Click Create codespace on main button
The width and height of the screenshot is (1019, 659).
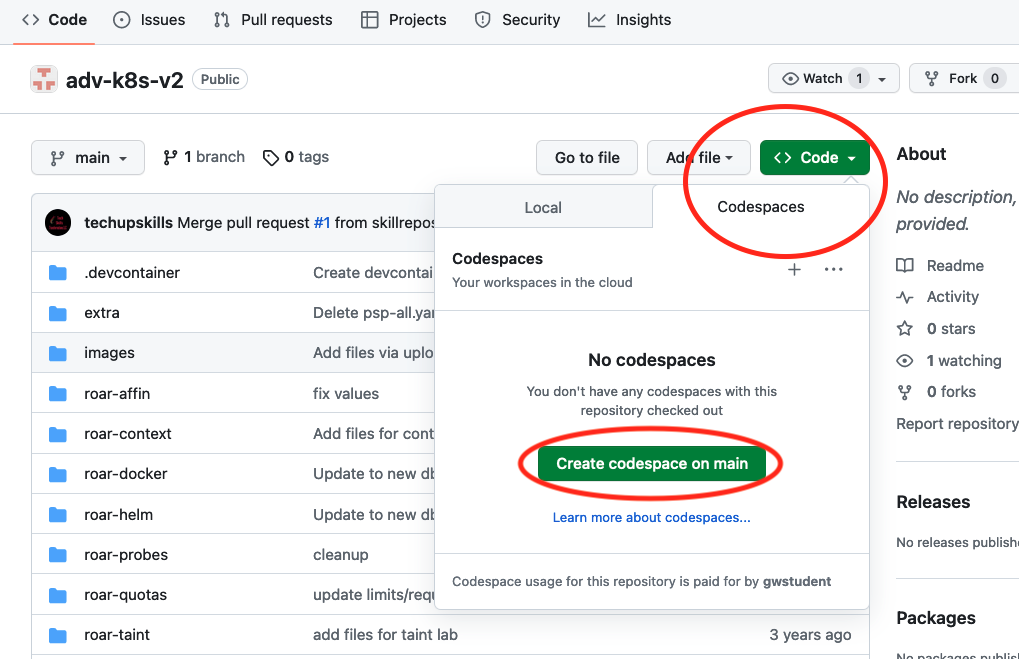click(652, 463)
